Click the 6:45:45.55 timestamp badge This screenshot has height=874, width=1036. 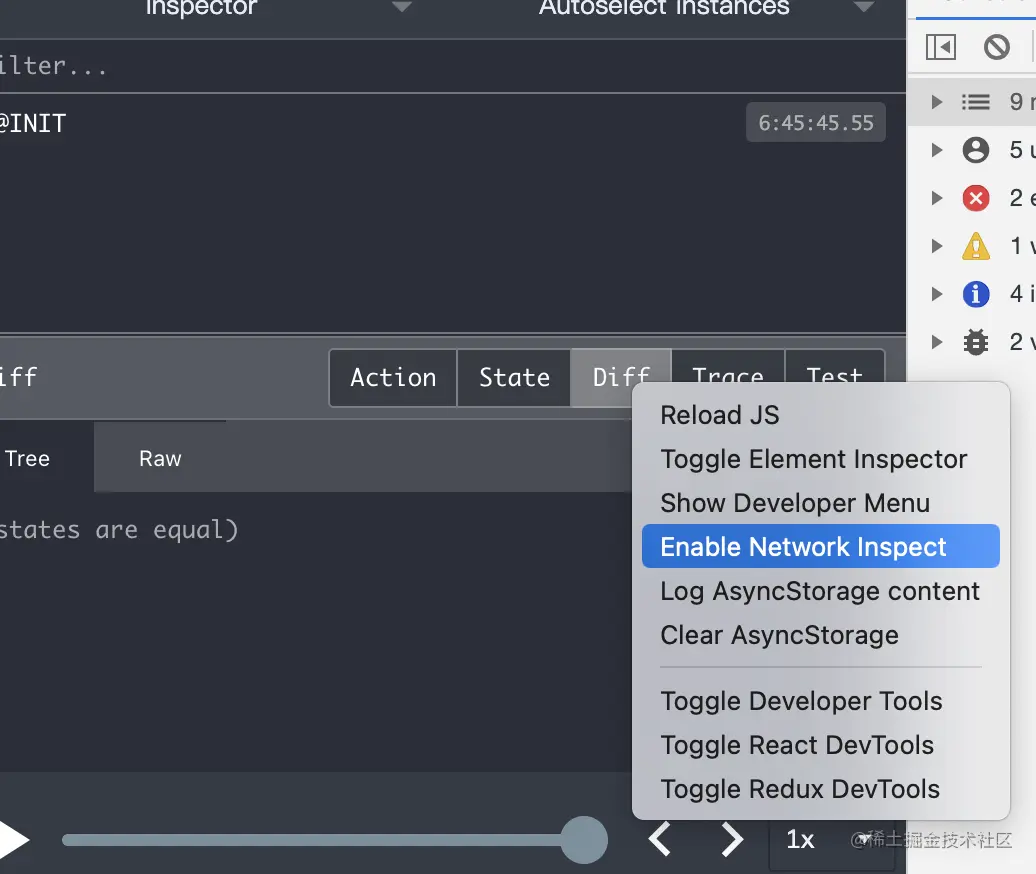(816, 123)
